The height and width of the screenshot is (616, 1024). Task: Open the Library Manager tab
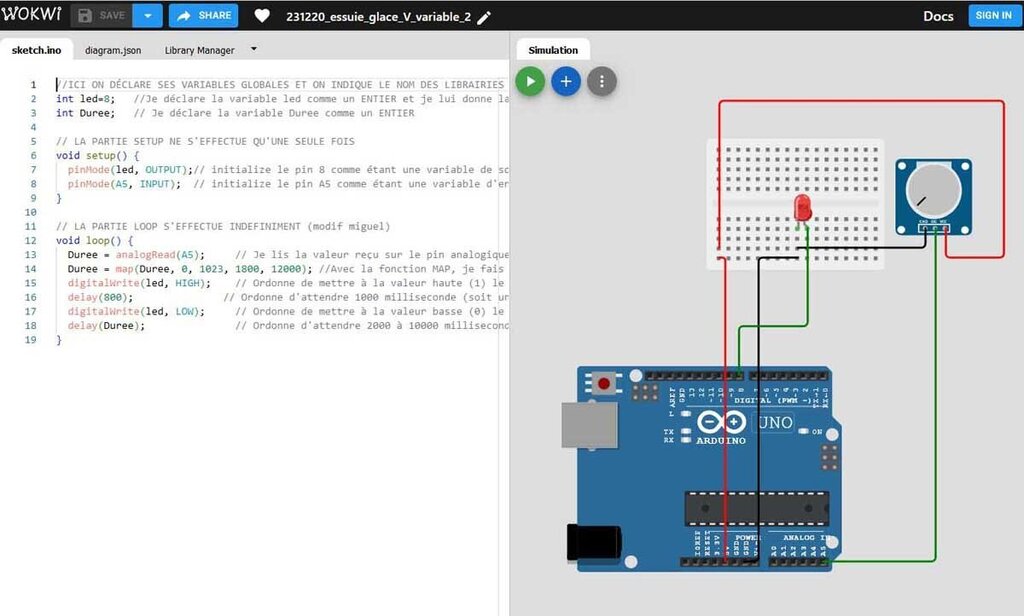pos(199,50)
